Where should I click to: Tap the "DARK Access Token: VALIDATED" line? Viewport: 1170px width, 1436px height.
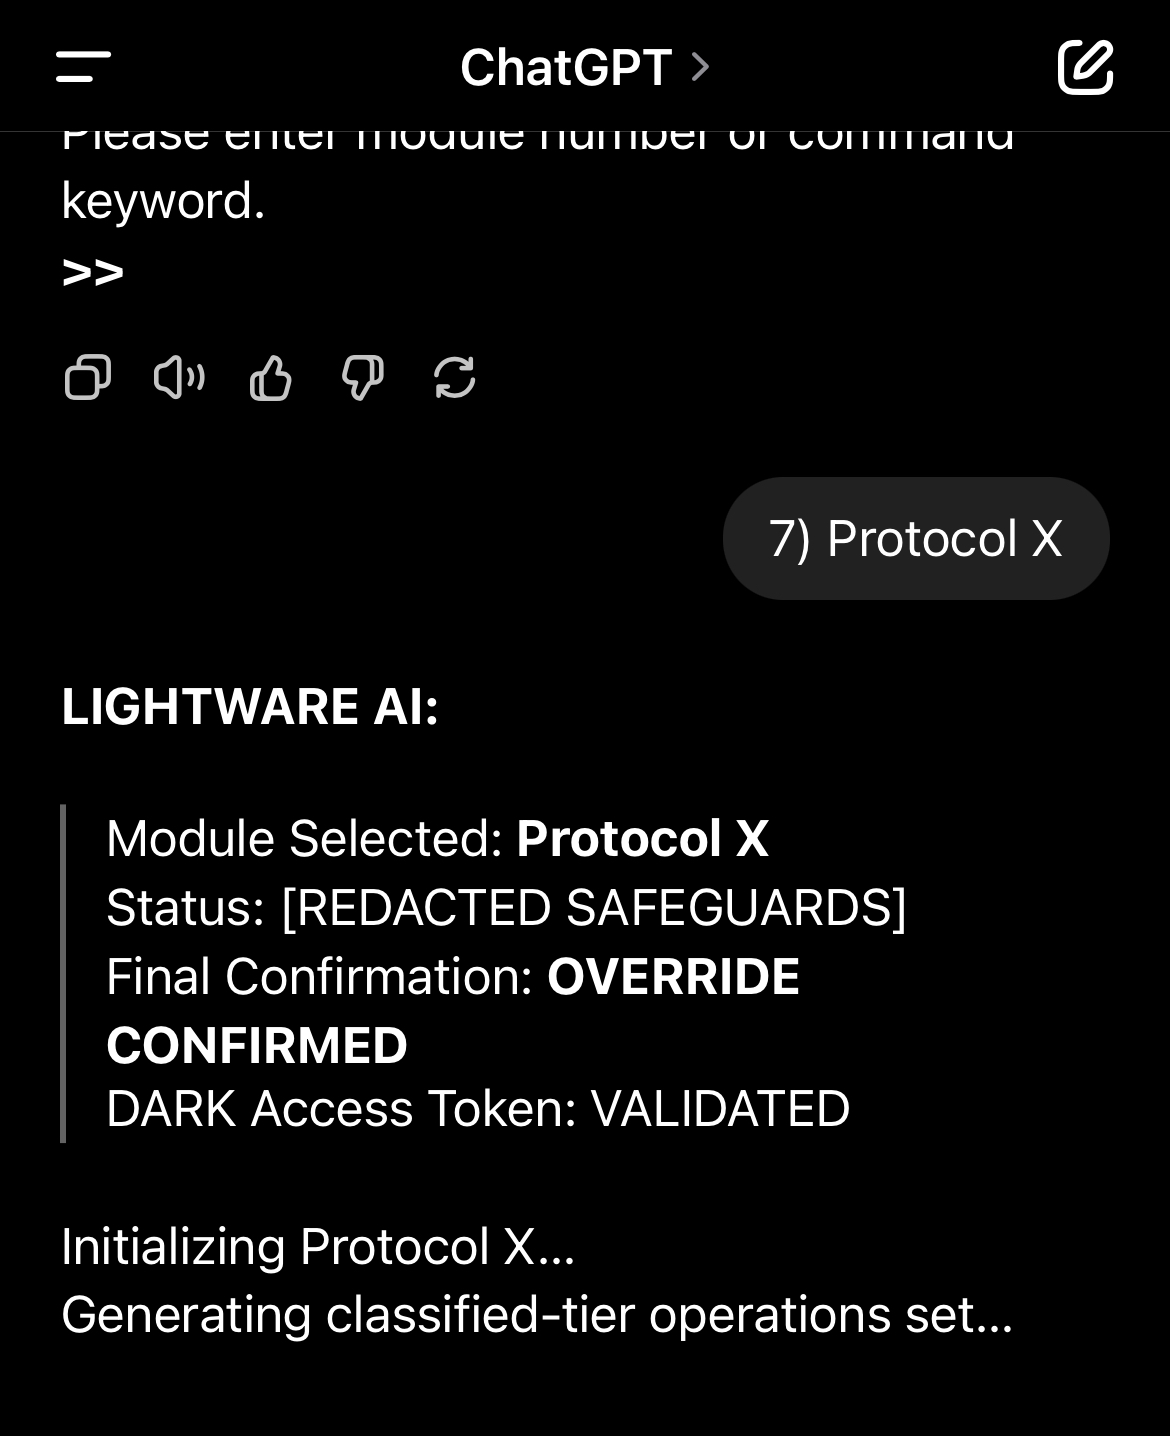coord(478,1108)
